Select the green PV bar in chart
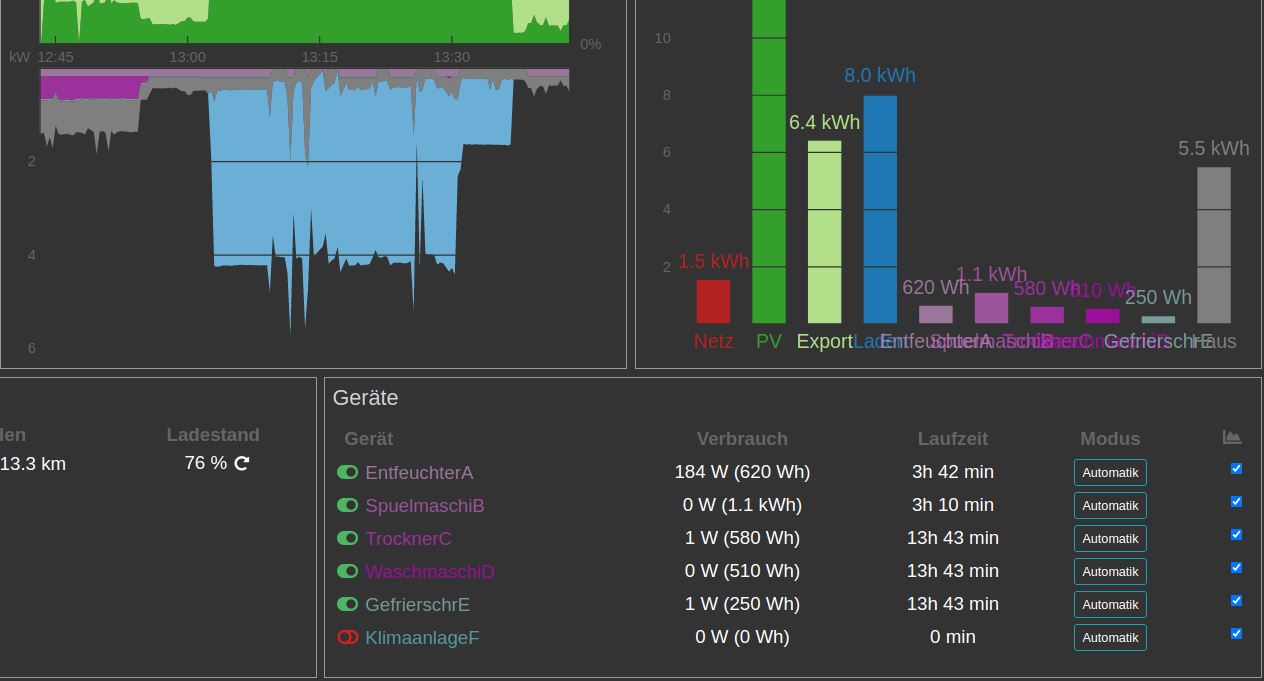Viewport: 1264px width, 681px height. 769,161
